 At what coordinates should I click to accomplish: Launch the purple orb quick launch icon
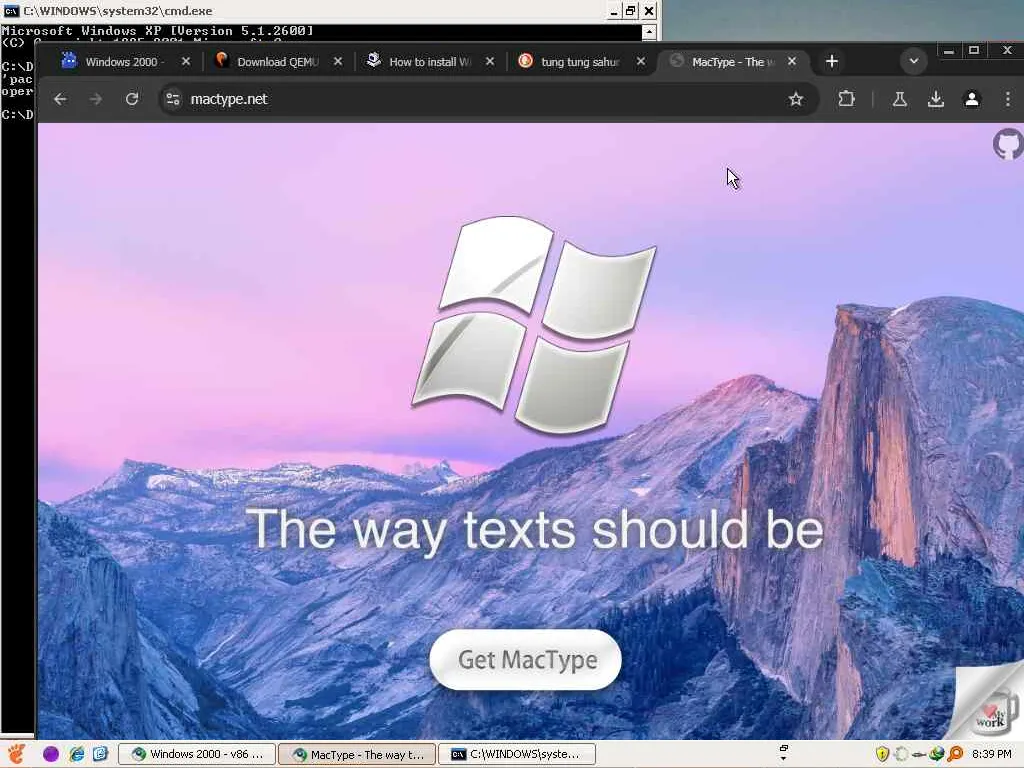(x=51, y=754)
